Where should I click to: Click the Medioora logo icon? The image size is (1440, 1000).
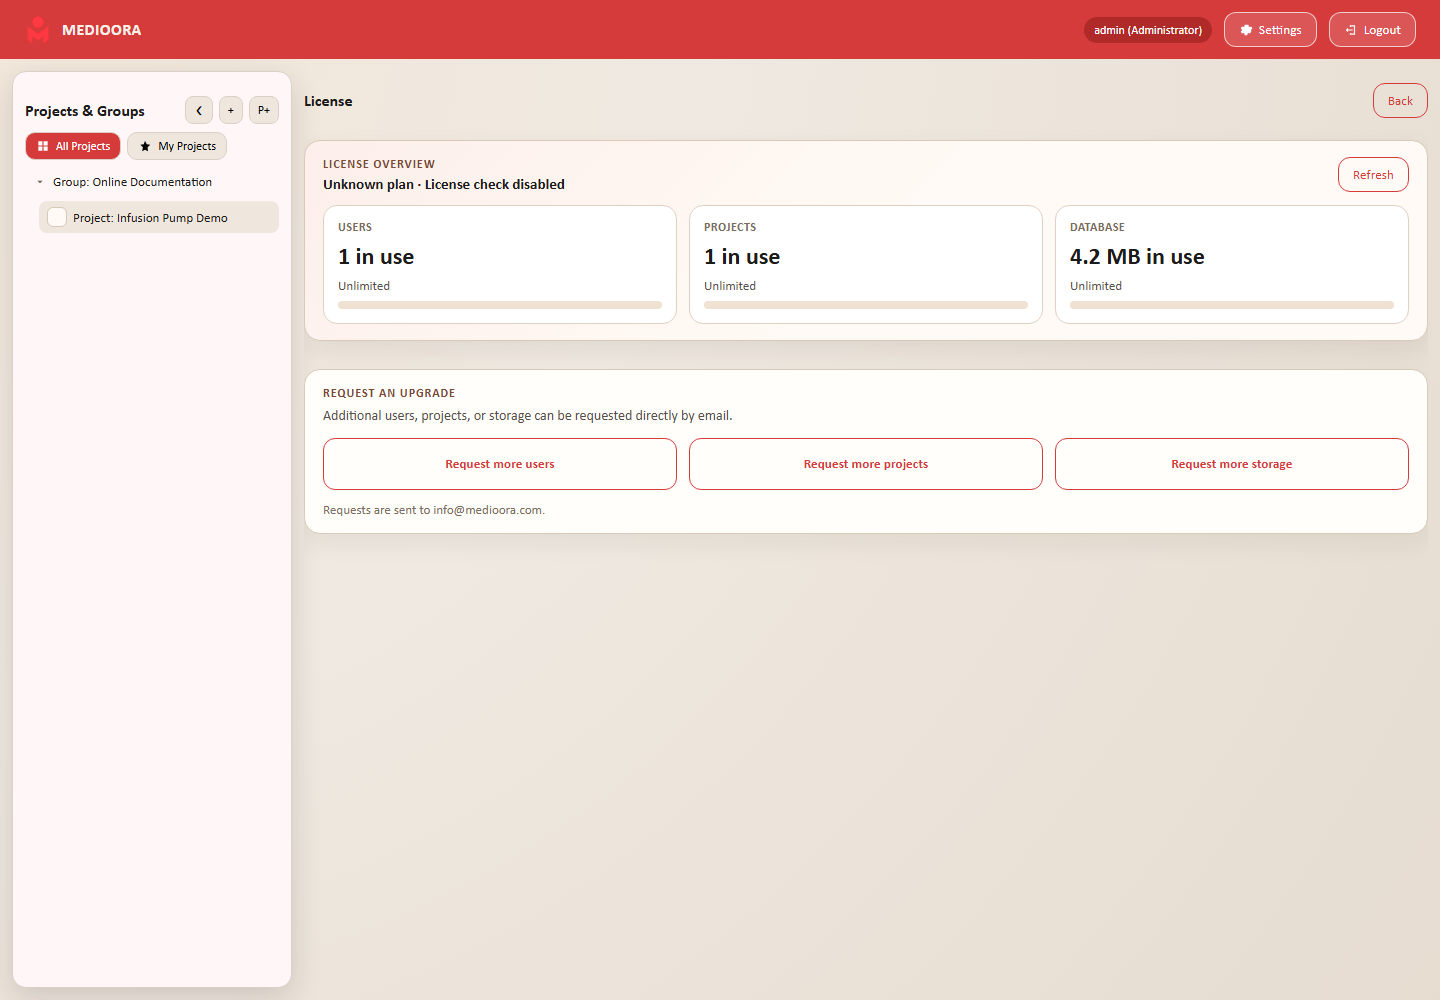[x=38, y=30]
